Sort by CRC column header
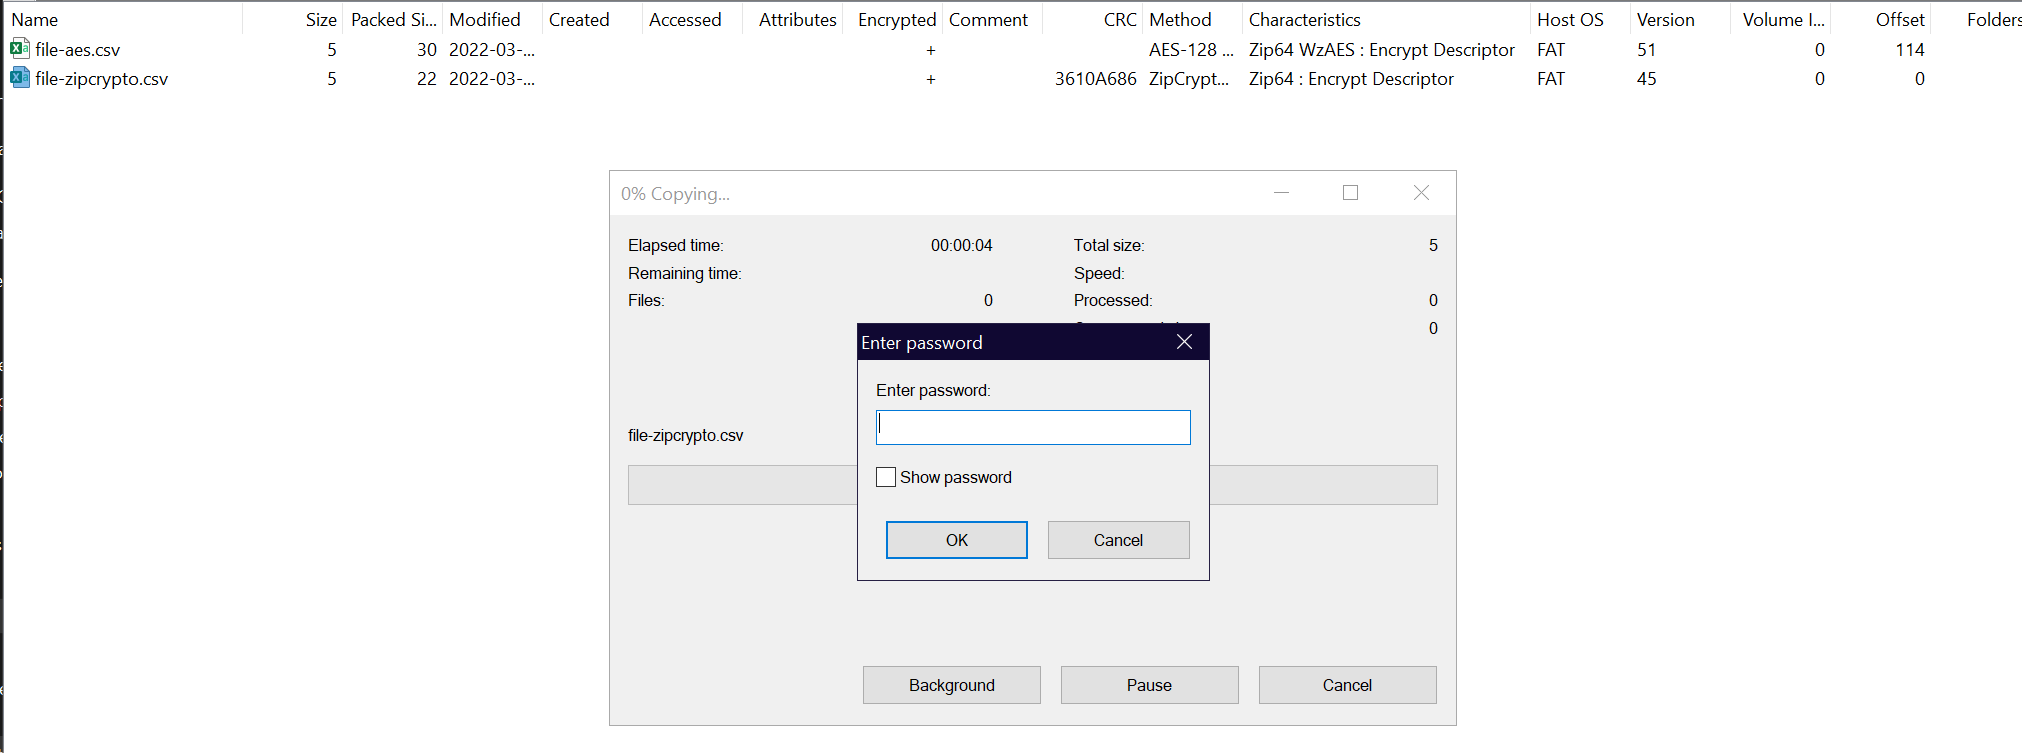Image resolution: width=2022 pixels, height=753 pixels. [x=1120, y=20]
